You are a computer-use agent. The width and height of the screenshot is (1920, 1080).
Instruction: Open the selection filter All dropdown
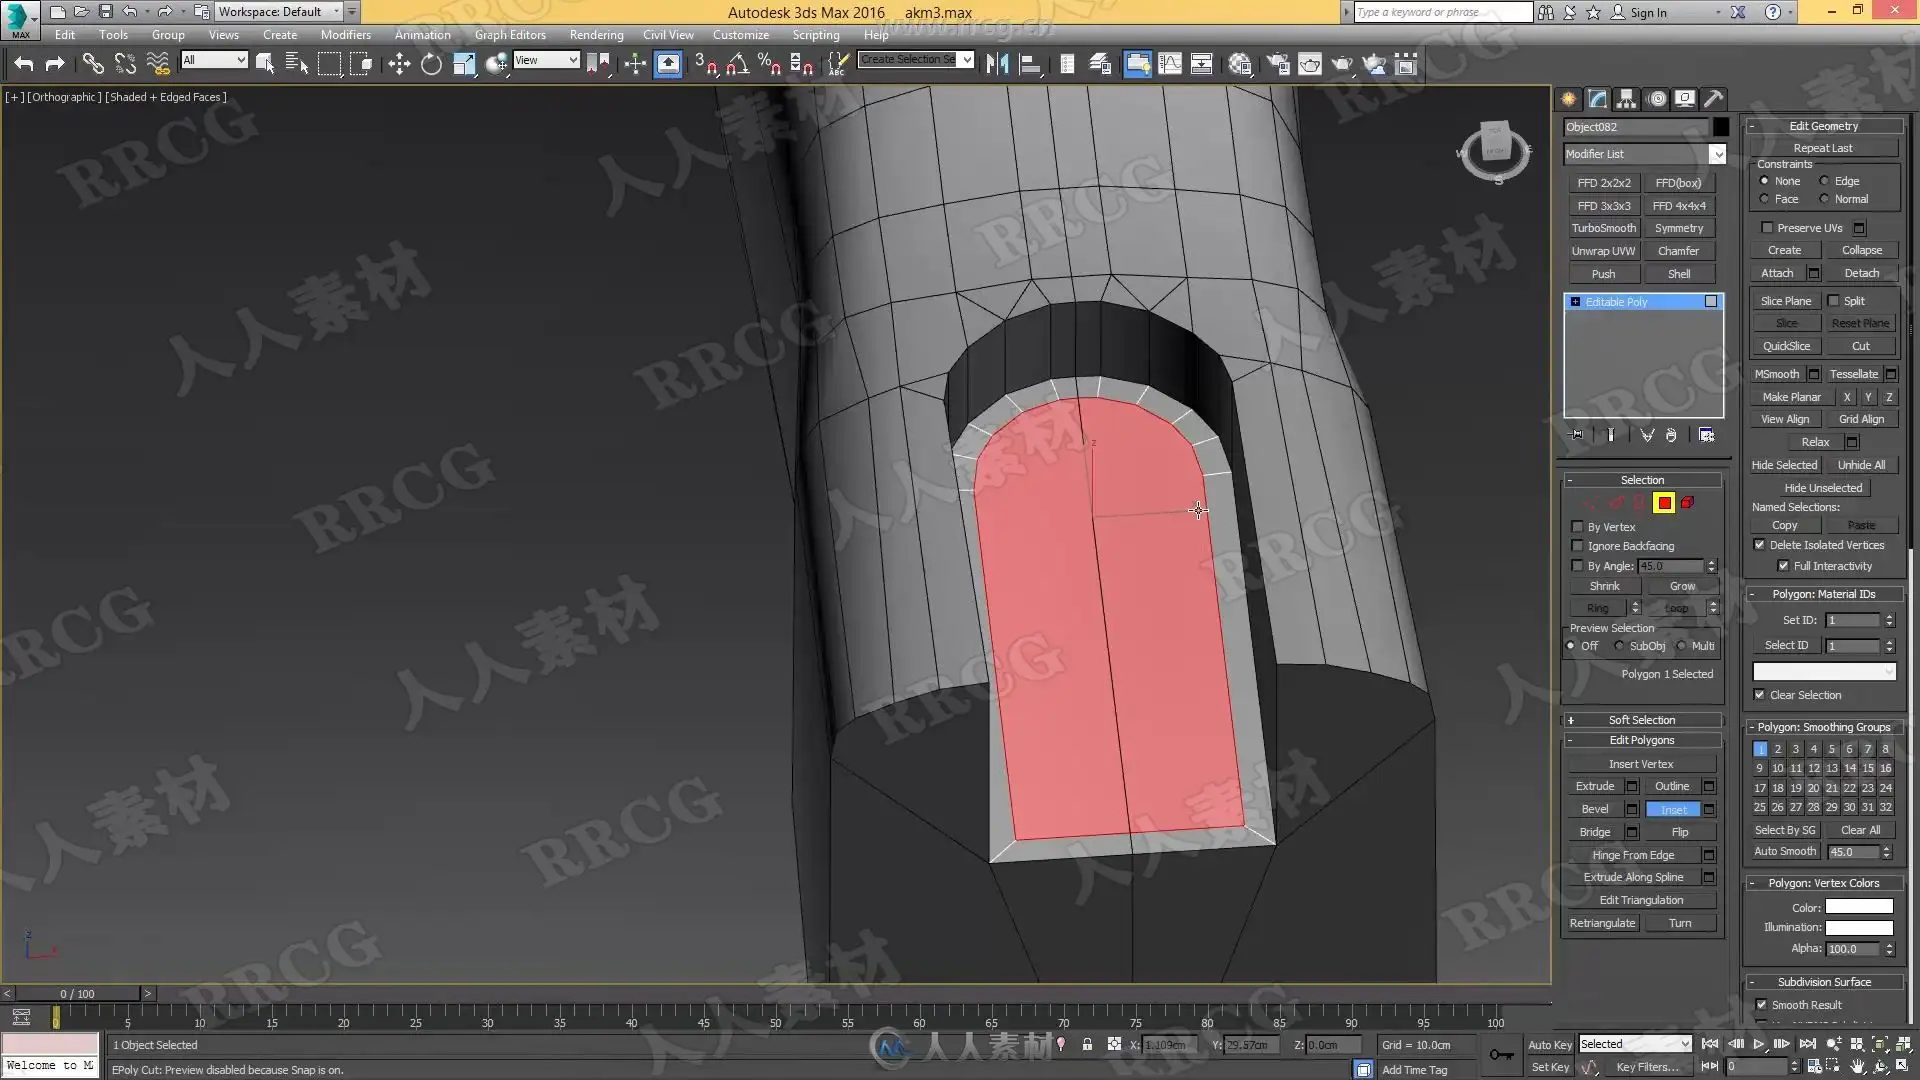tap(214, 60)
